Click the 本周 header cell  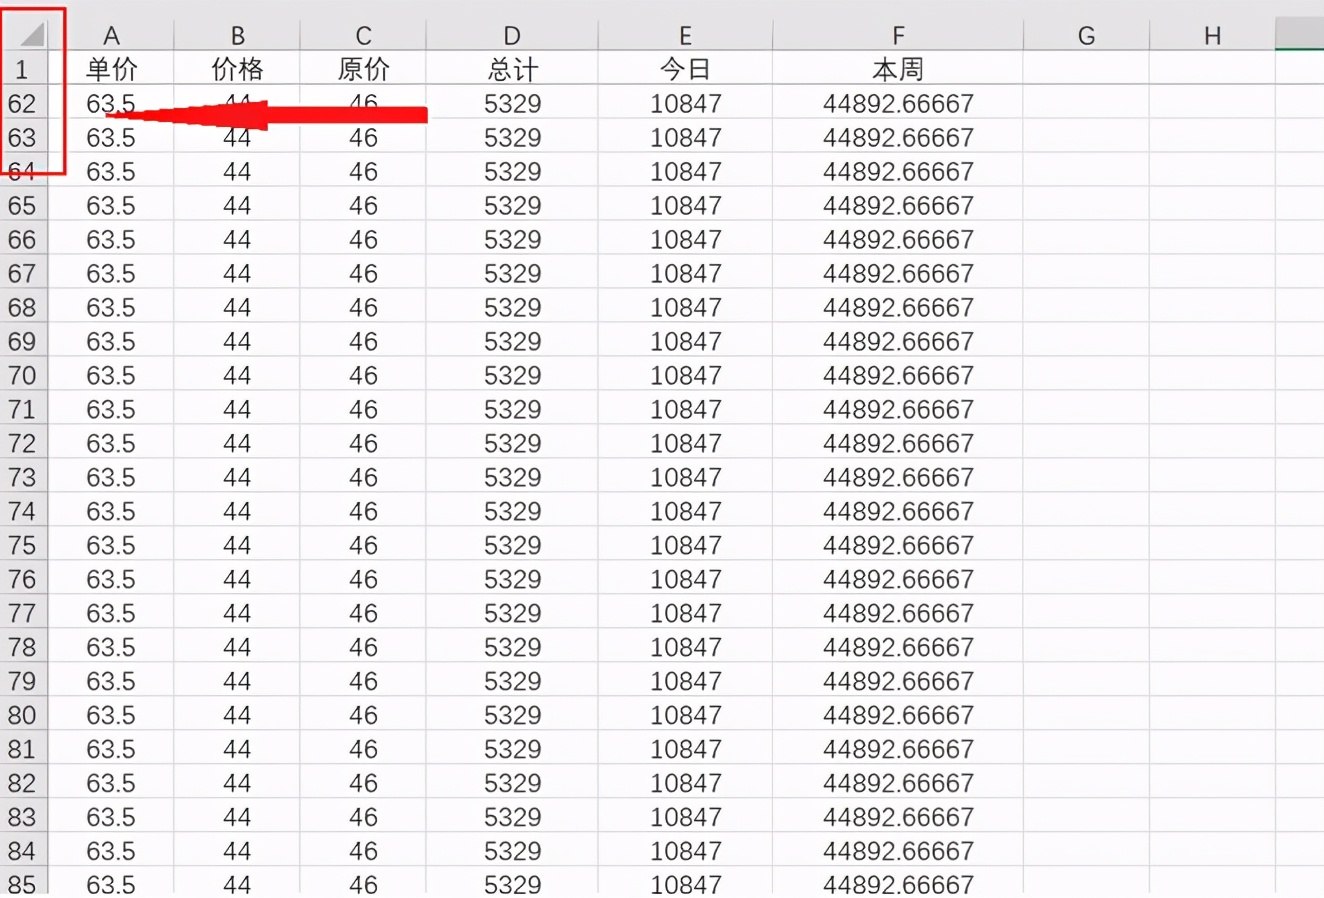897,68
